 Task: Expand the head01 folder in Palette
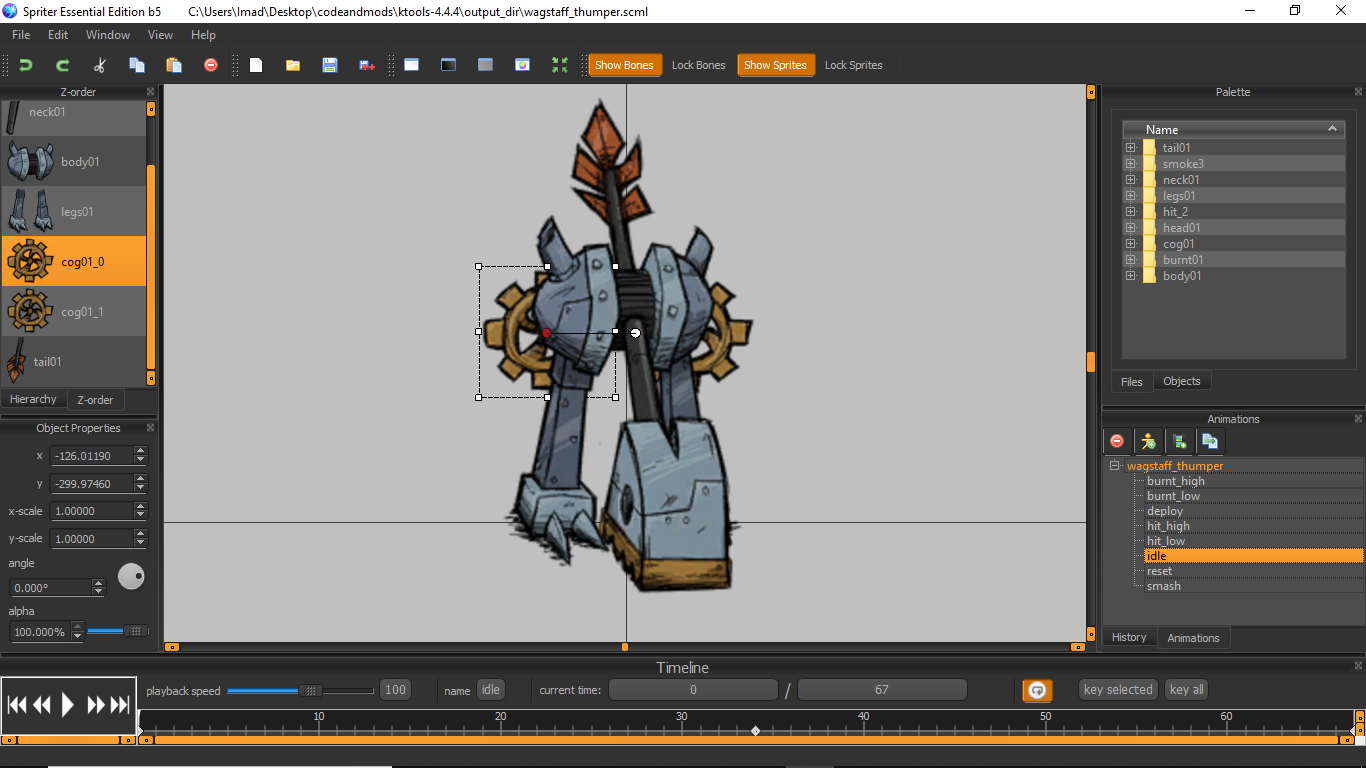coord(1131,228)
